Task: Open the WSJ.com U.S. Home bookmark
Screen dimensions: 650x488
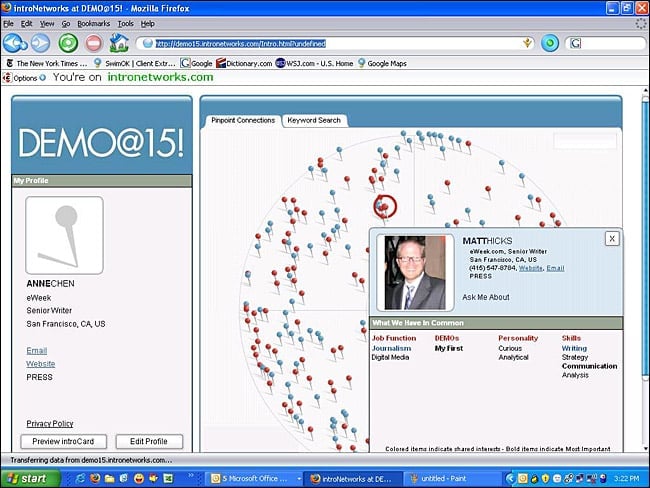Action: [x=315, y=63]
